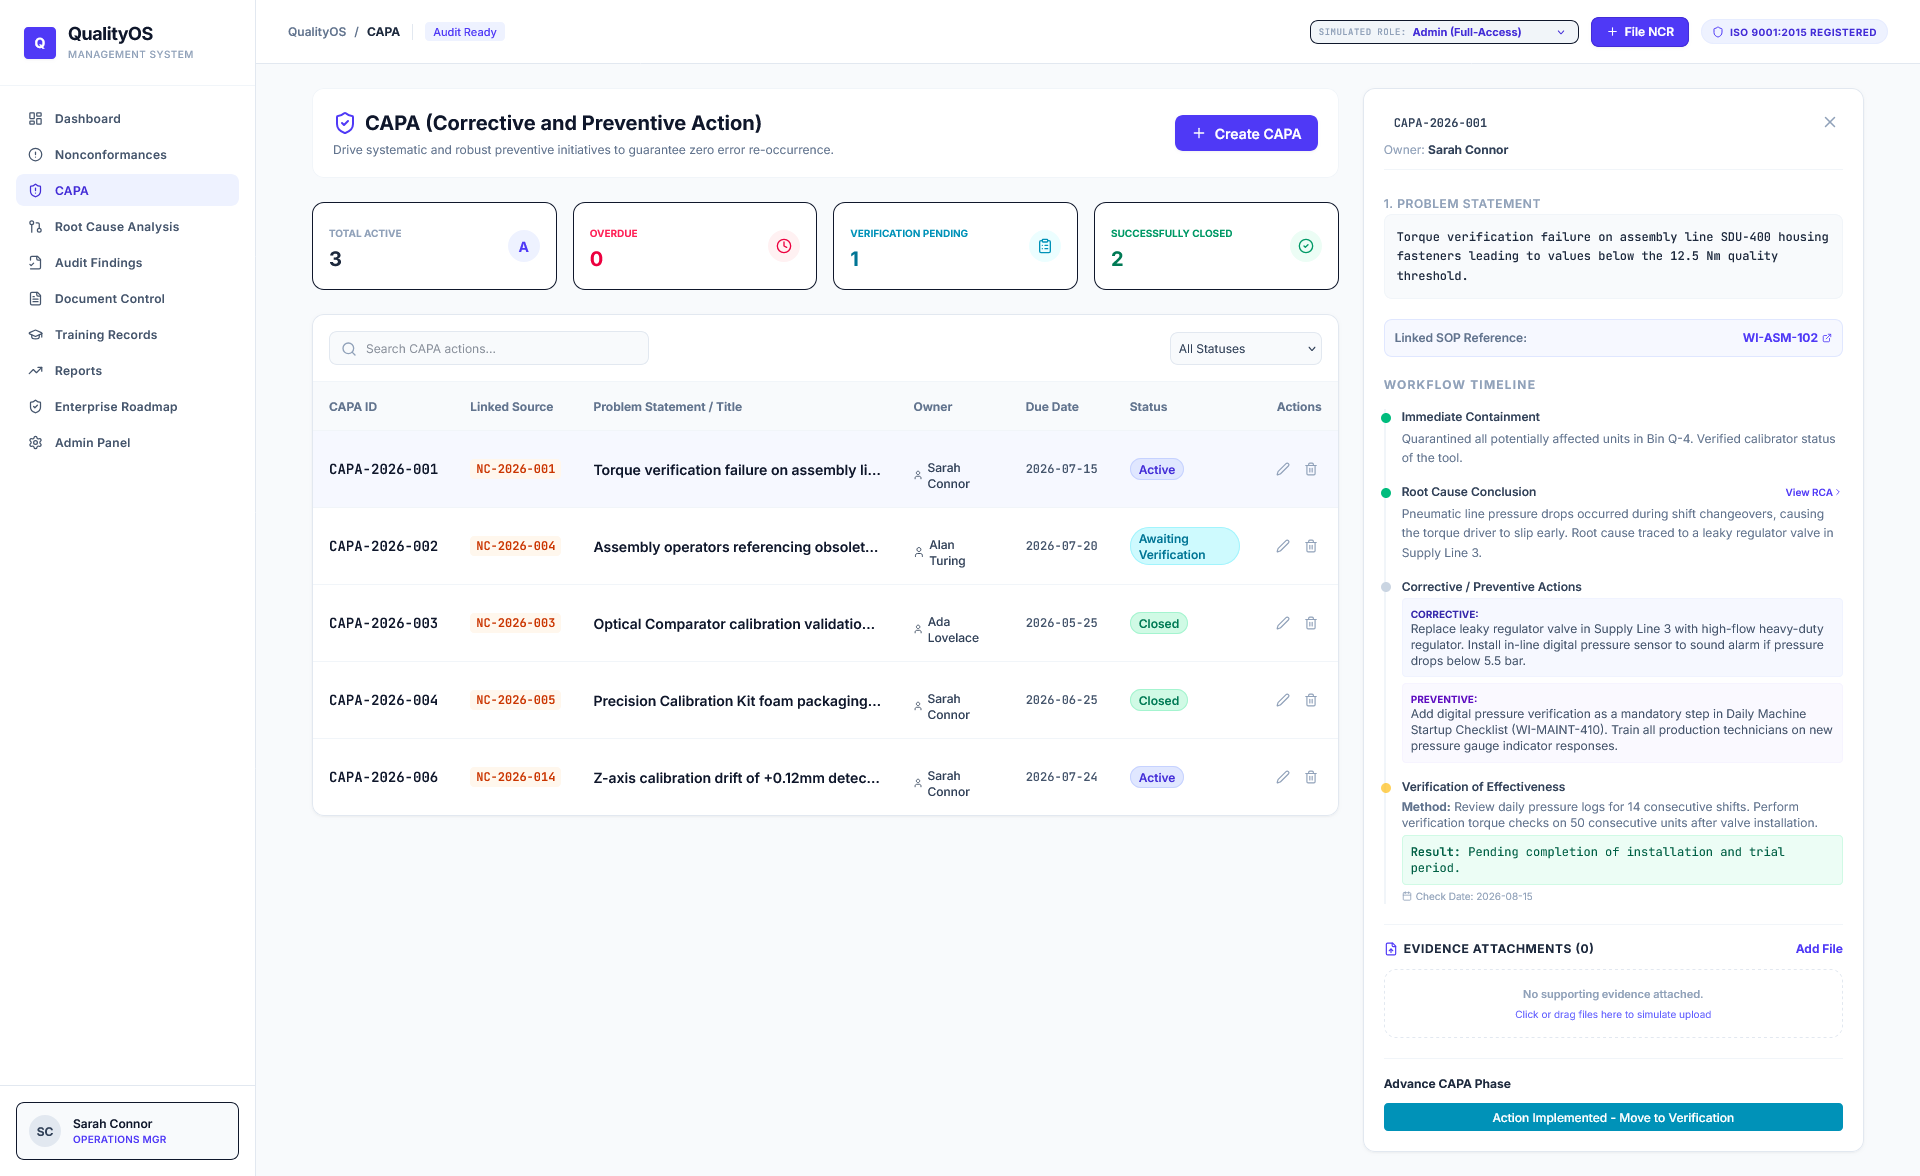Open View RCA chevron link

(x=1813, y=492)
